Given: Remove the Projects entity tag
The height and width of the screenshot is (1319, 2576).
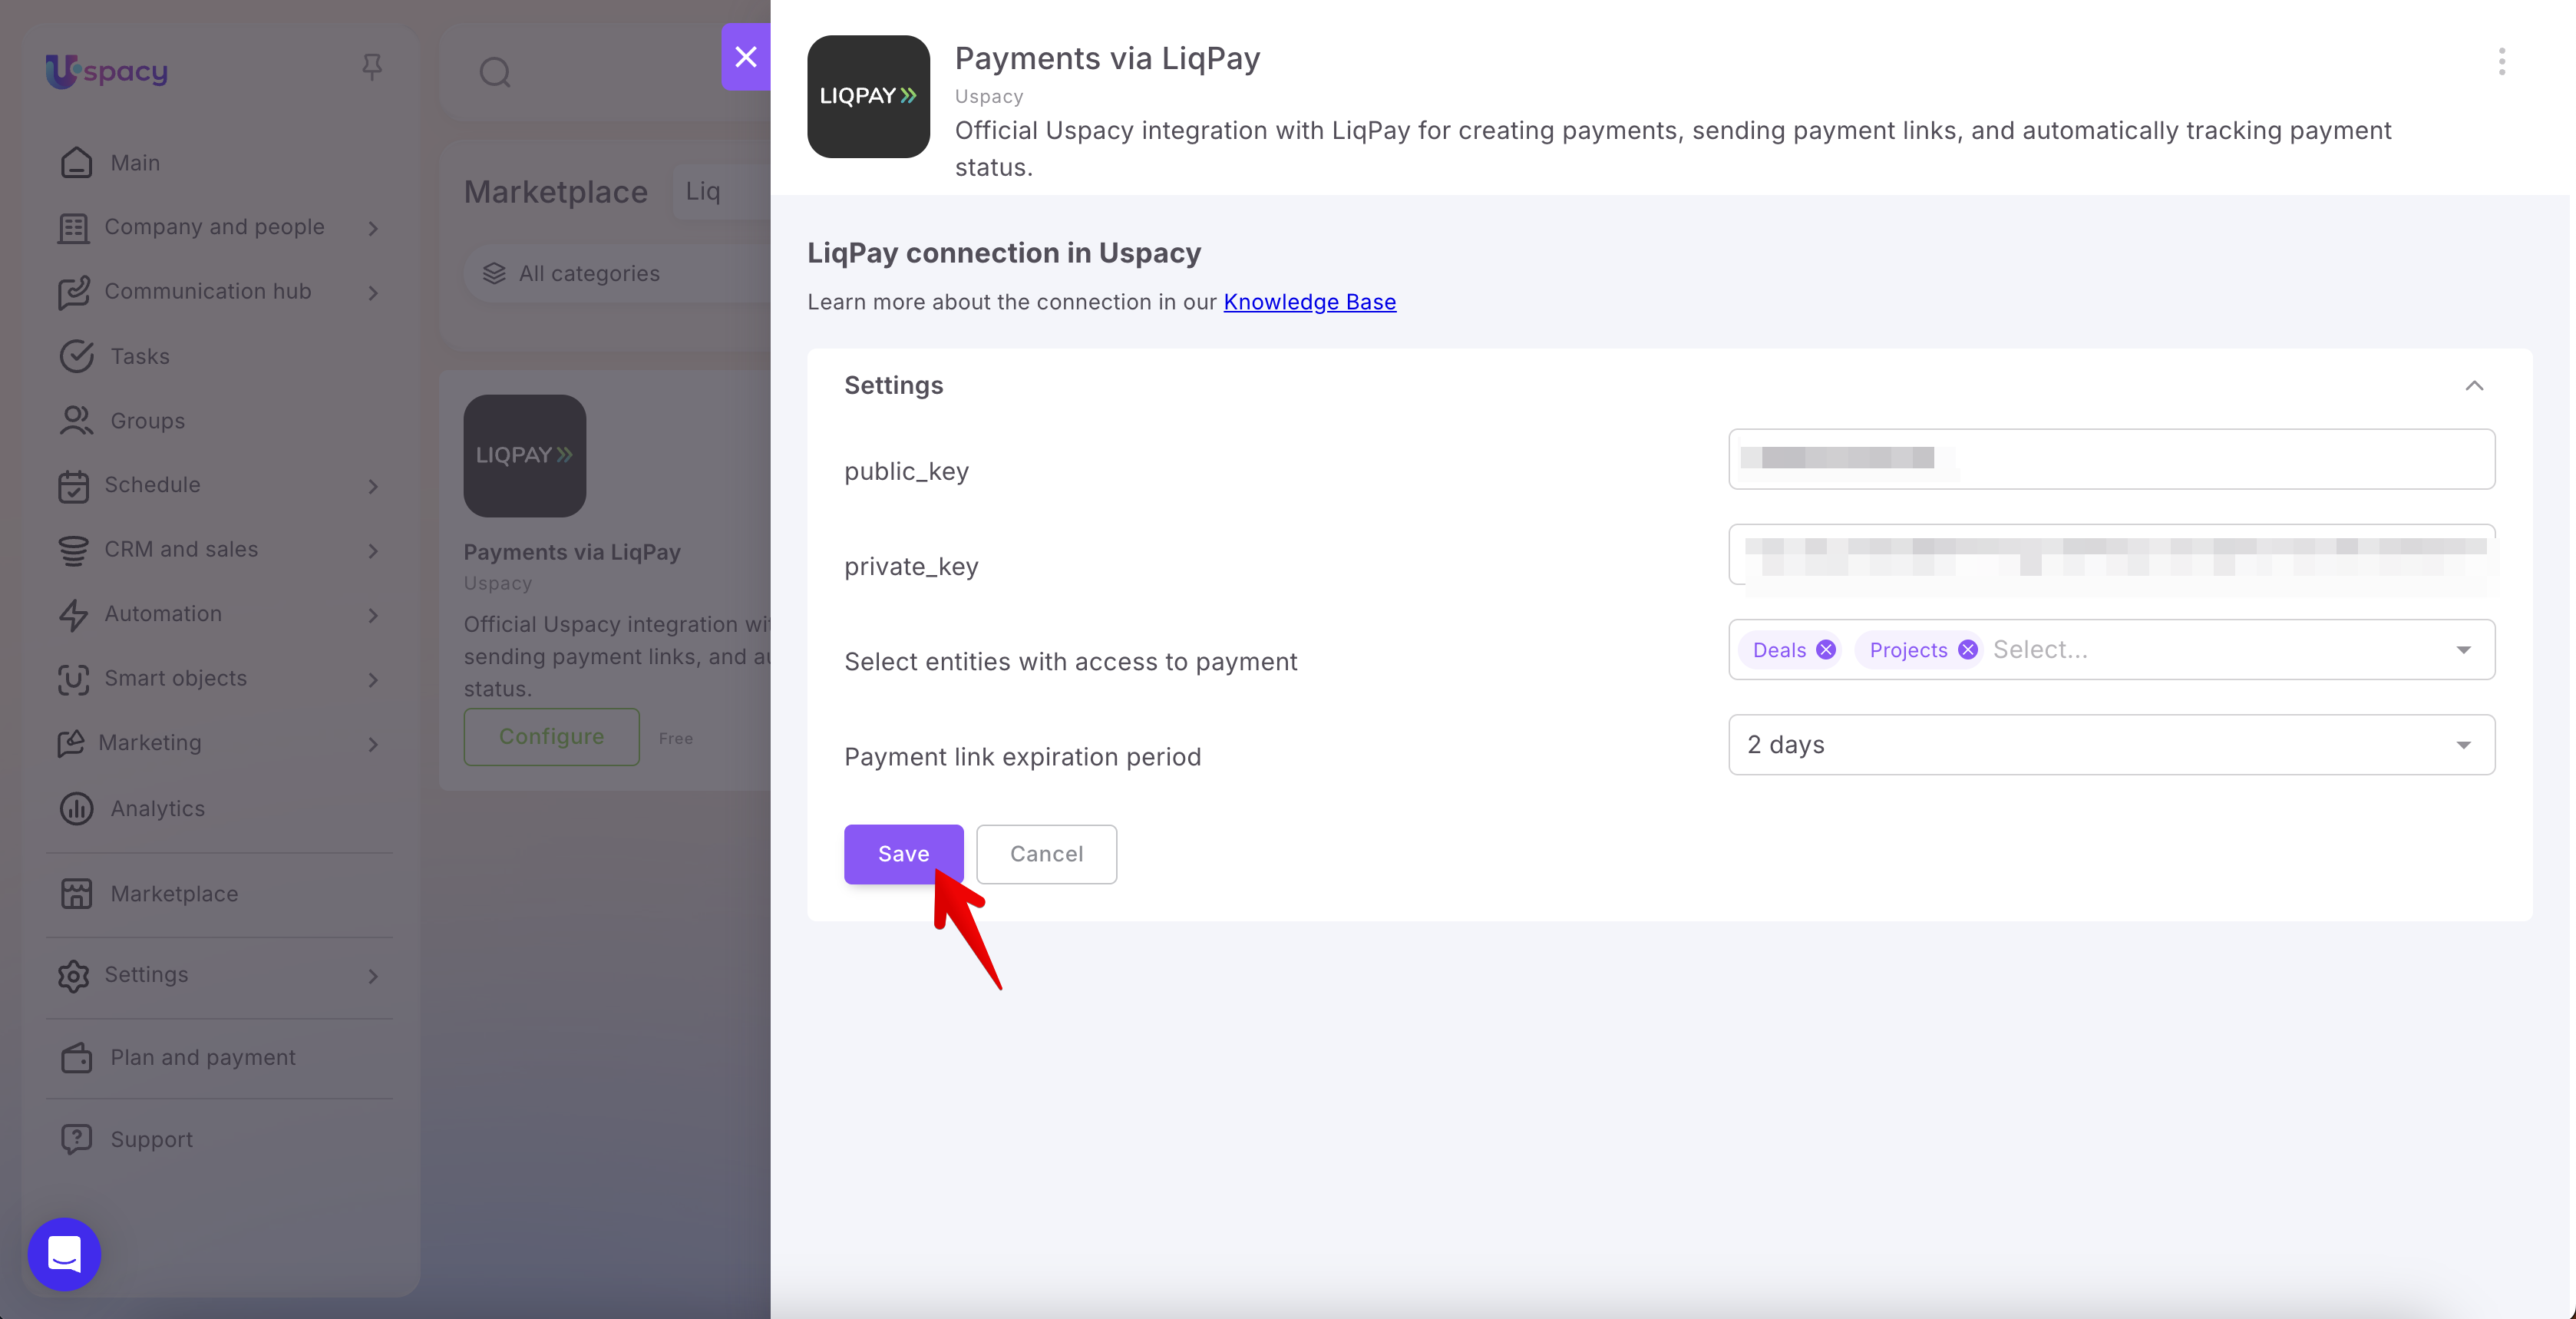Looking at the screenshot, I should pyautogui.click(x=1967, y=650).
